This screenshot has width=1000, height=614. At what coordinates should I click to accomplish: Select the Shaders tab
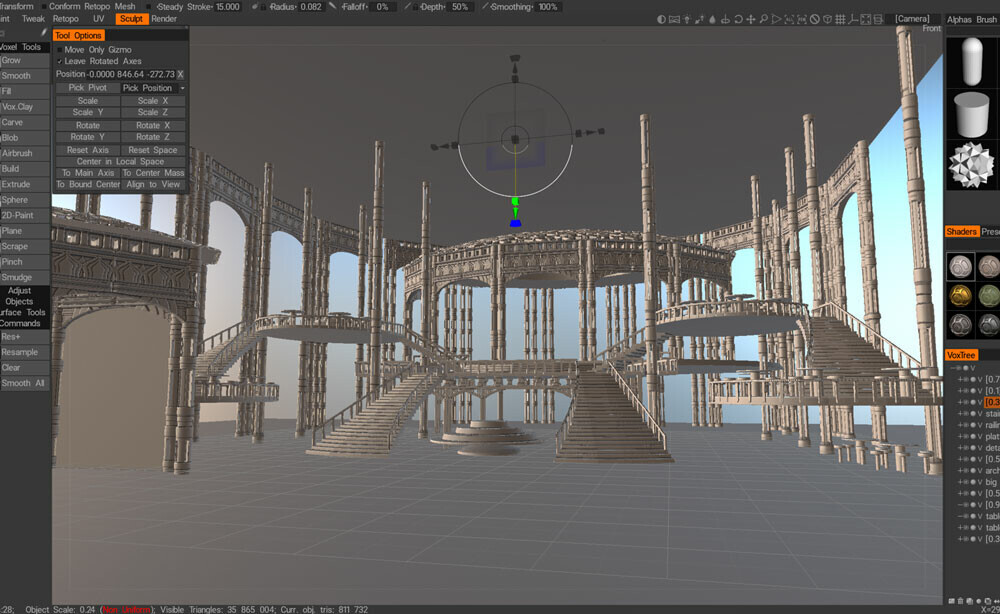[961, 231]
